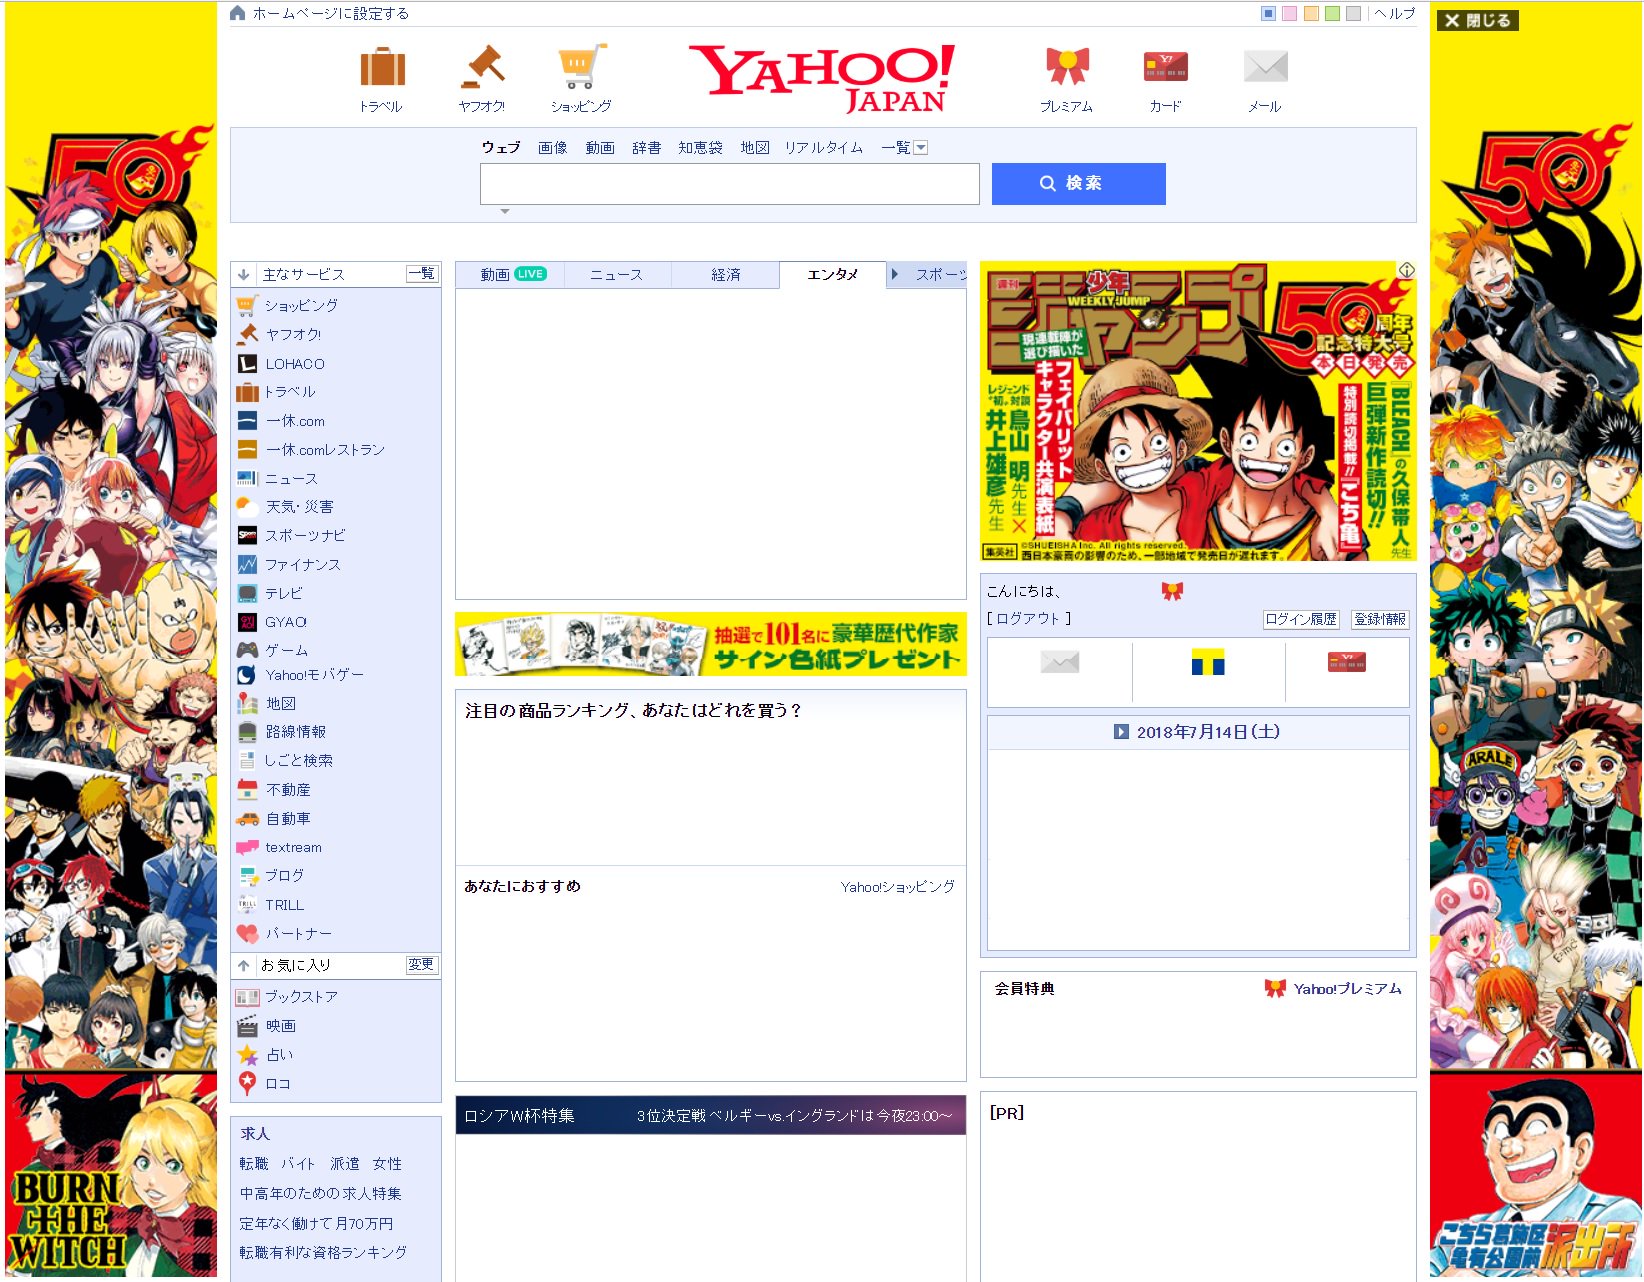Open Mail with the envelope icon
The height and width of the screenshot is (1282, 1644).
tap(1264, 65)
